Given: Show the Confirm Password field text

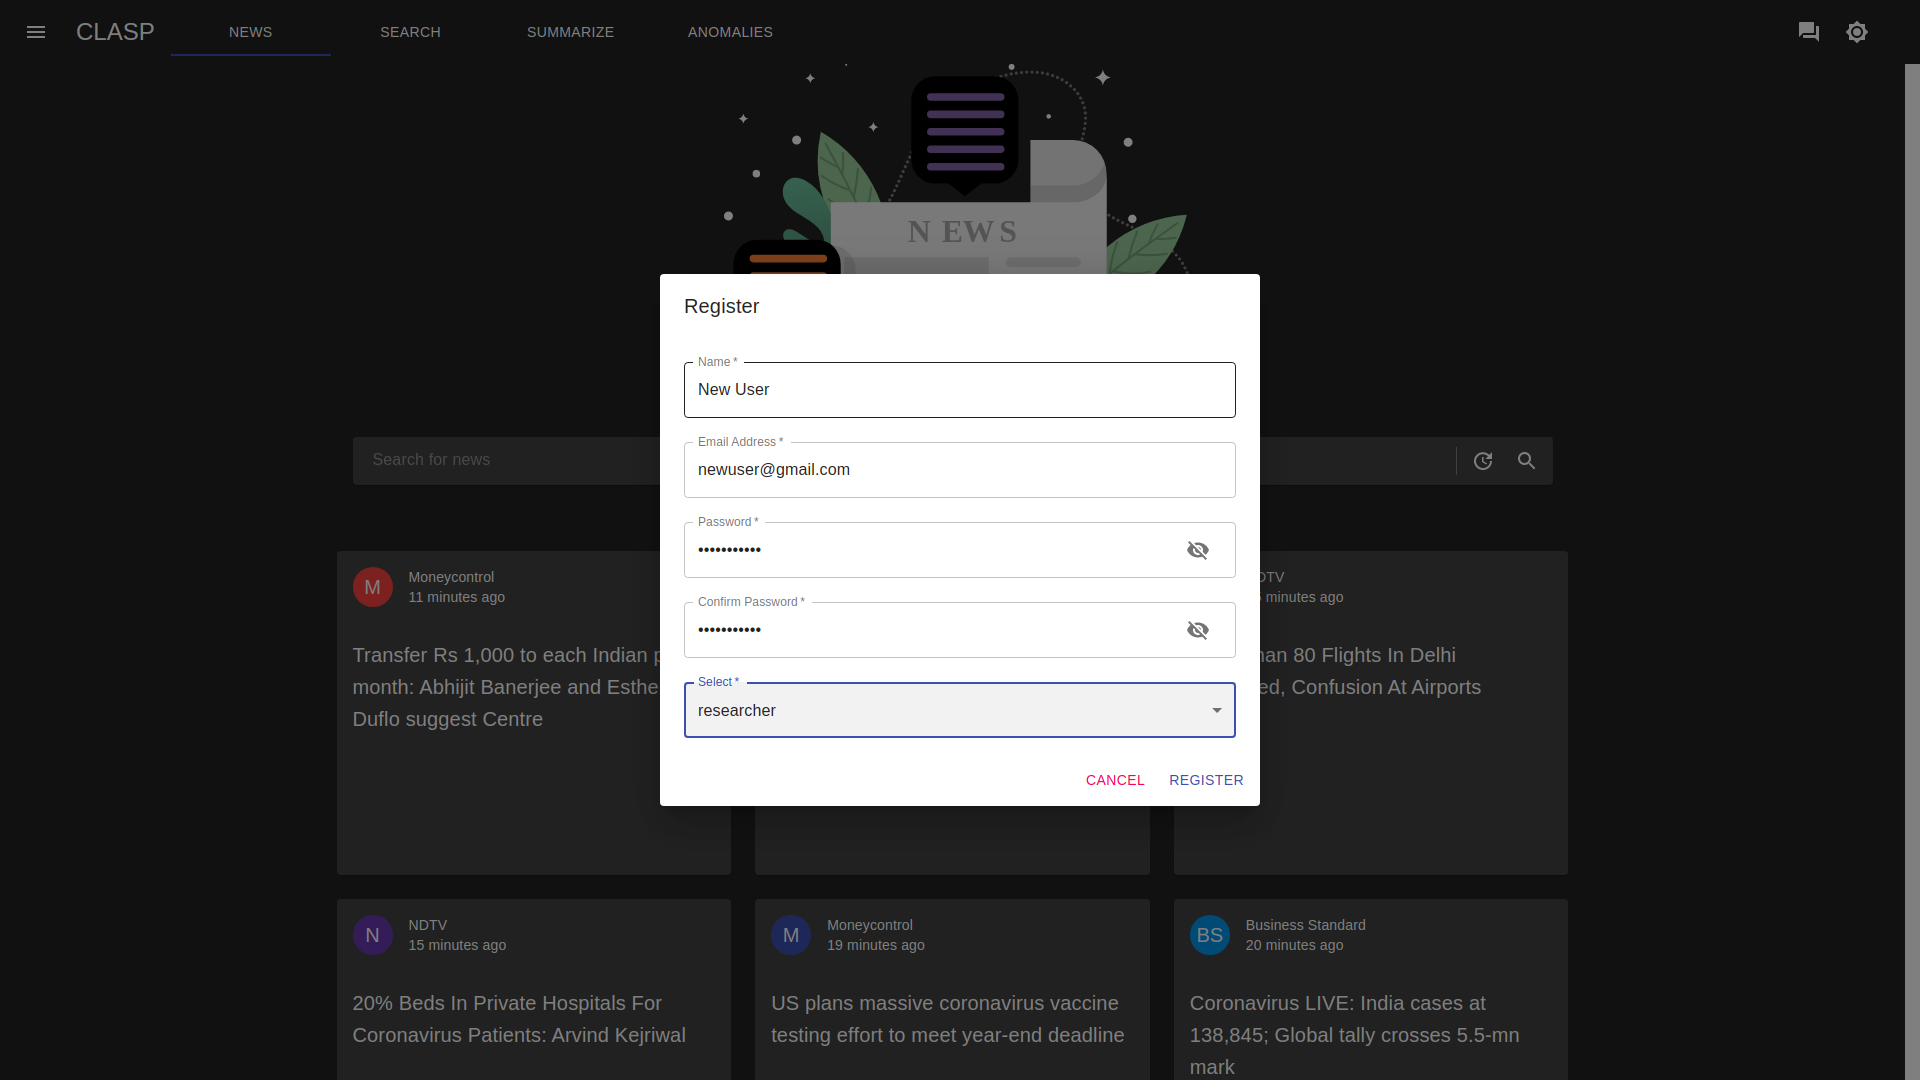Looking at the screenshot, I should [1197, 630].
